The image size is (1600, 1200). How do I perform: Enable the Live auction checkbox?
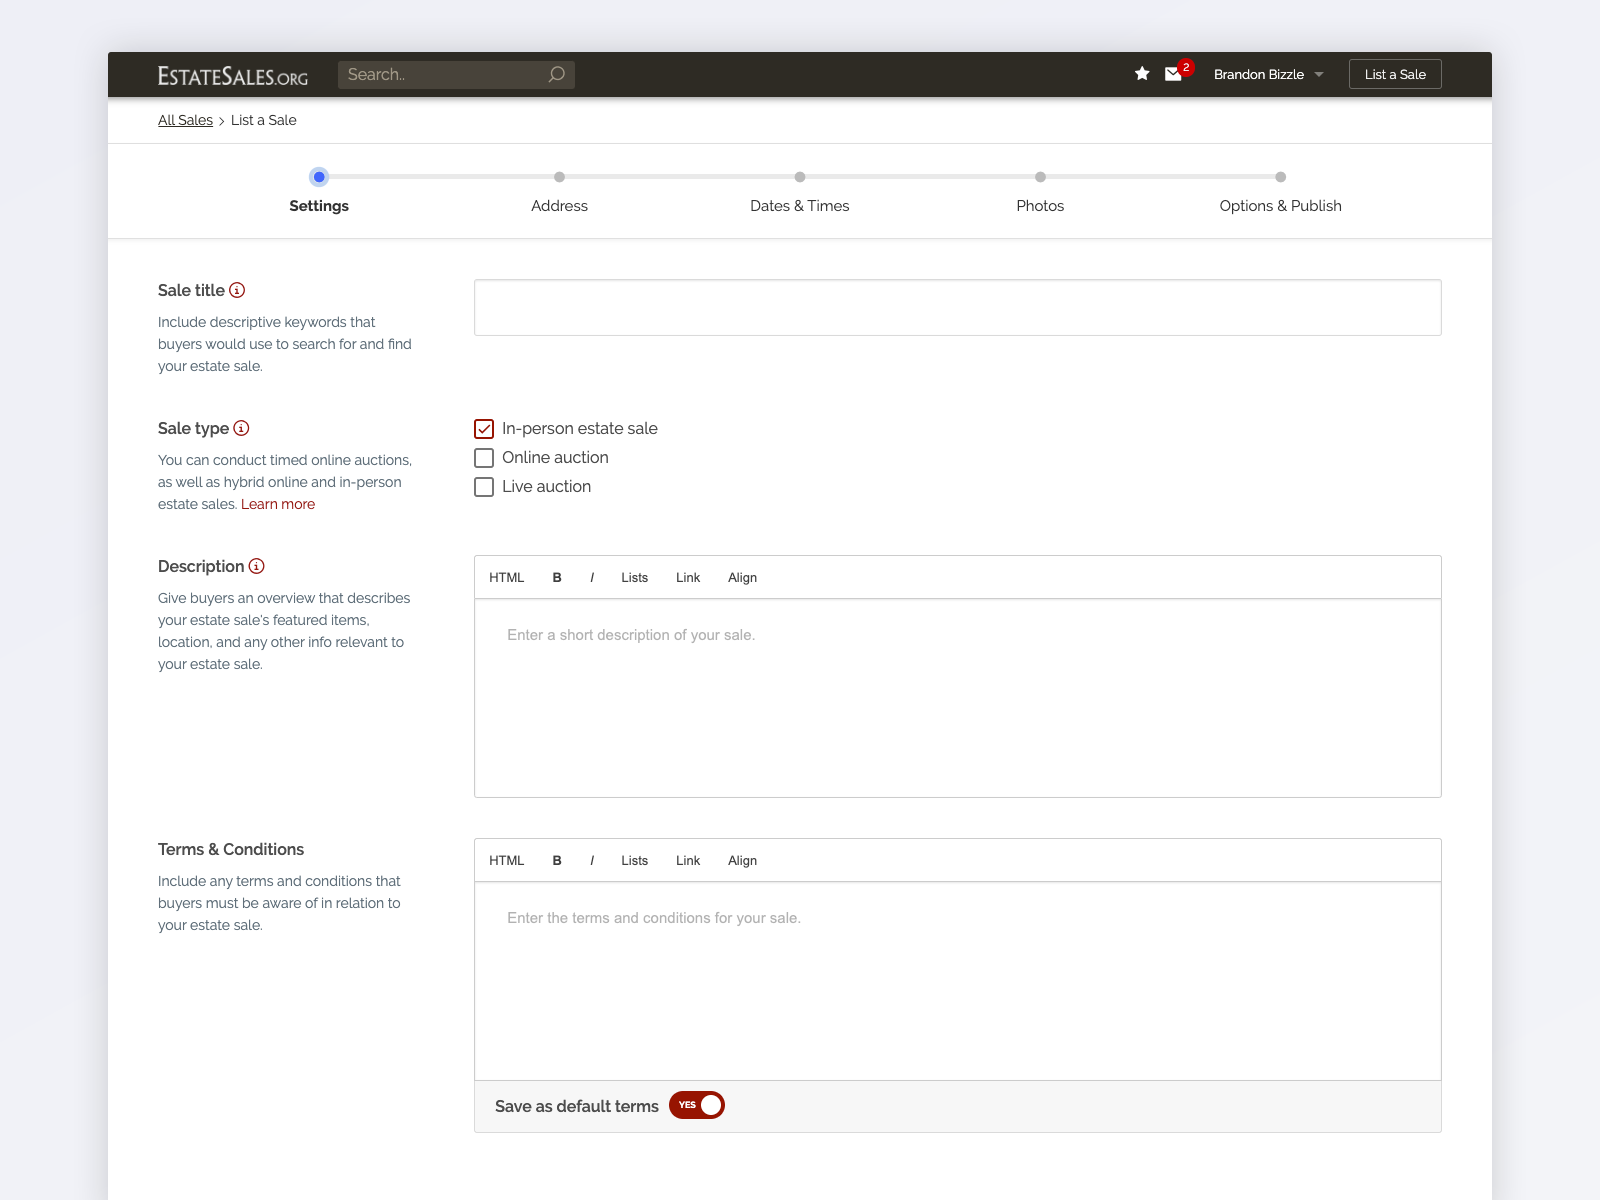(484, 487)
